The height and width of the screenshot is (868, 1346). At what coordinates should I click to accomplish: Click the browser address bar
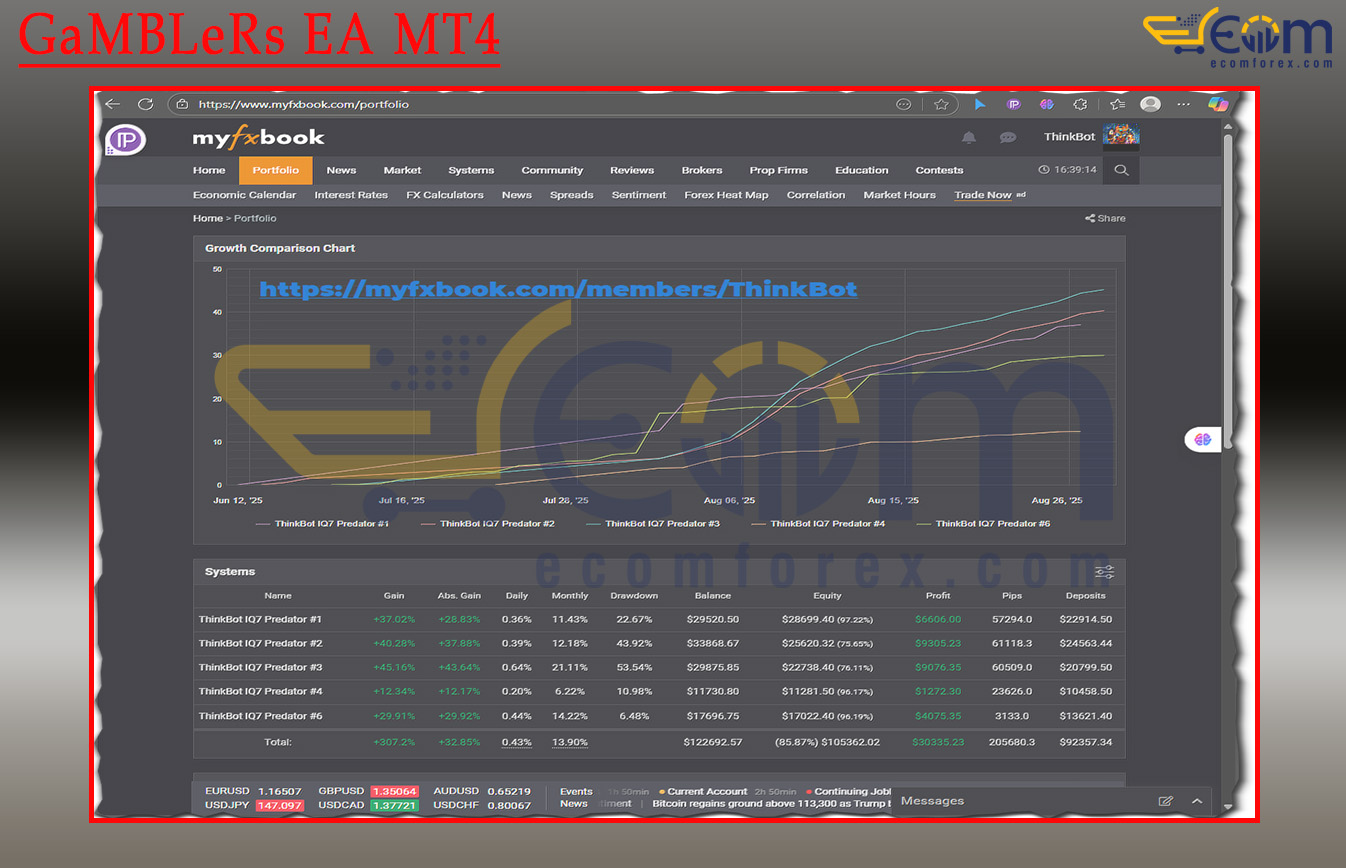click(540, 104)
